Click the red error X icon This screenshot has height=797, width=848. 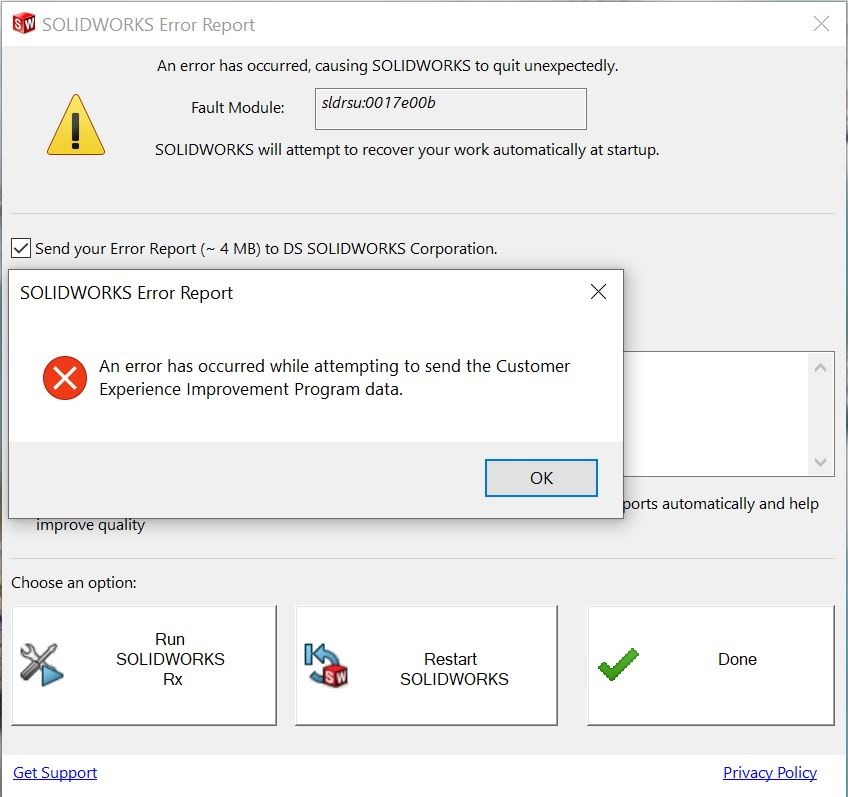tap(65, 378)
